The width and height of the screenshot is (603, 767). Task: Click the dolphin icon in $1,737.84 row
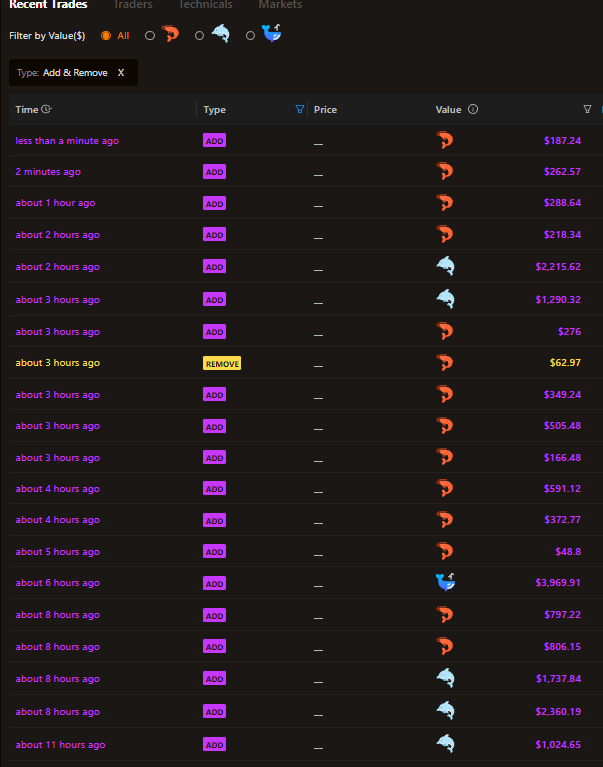pos(446,678)
